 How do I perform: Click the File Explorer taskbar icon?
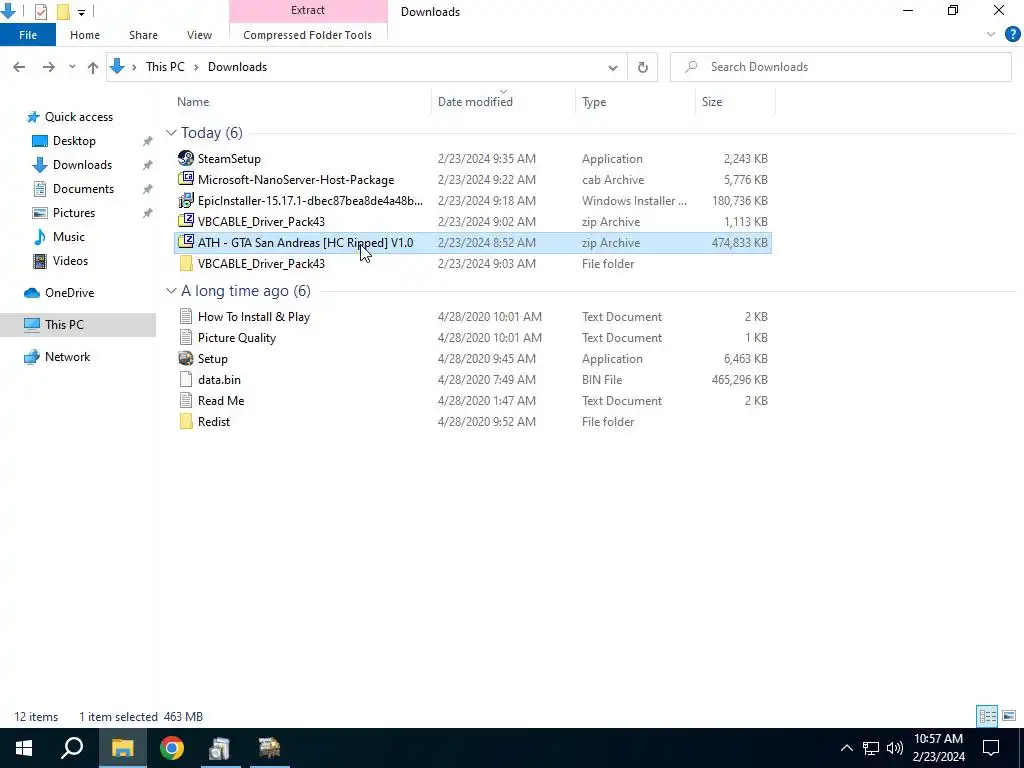point(122,748)
